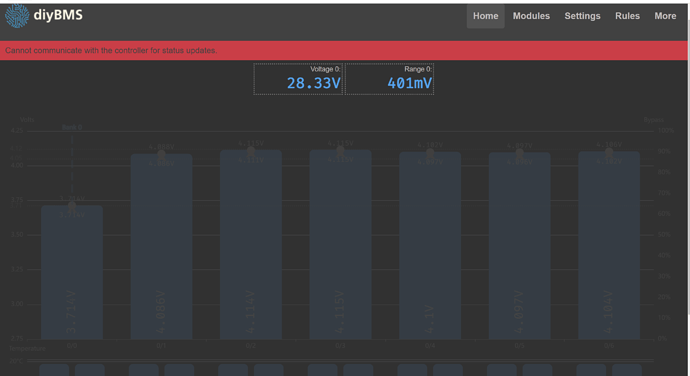The width and height of the screenshot is (690, 376).
Task: Click the 4.104V bar for cell 0/6
Action: (609, 245)
